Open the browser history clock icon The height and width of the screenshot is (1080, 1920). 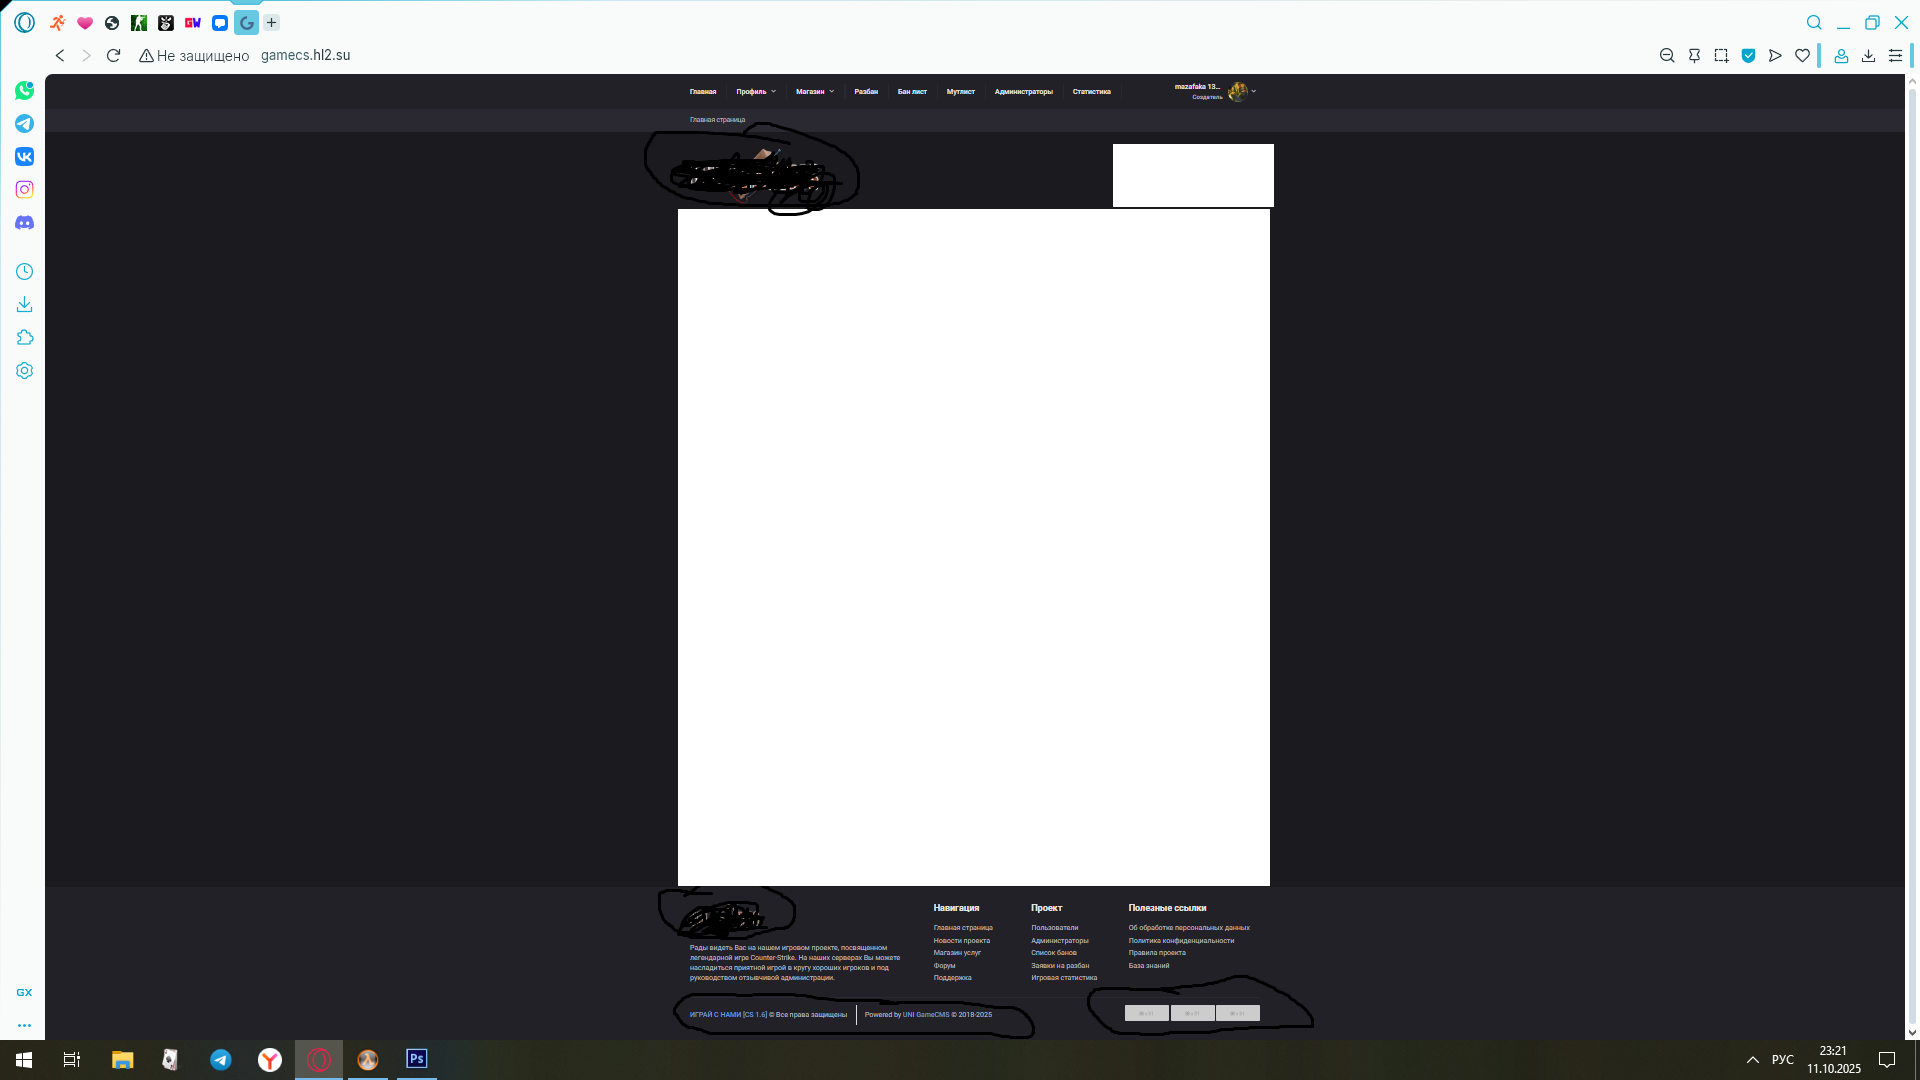24,272
